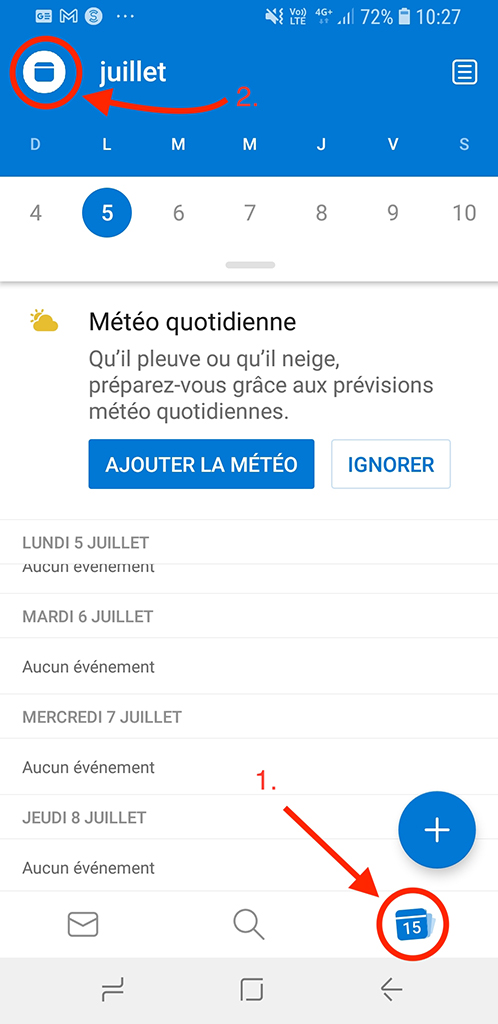Screen dimensions: 498x1024
Task: Click AJOUTER LA MÉTÉO button
Action: pyautogui.click(x=202, y=464)
